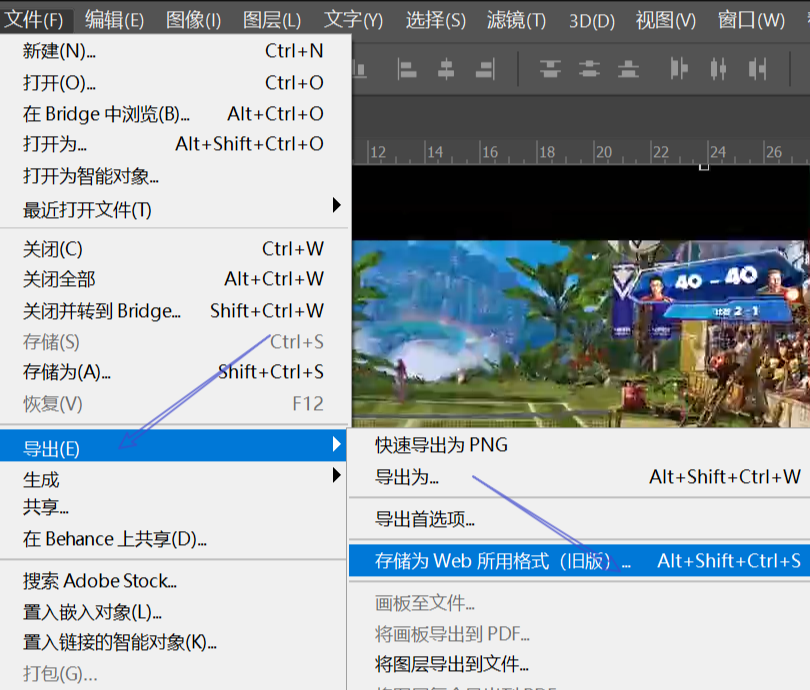Click the distribute left edges icon
This screenshot has height=690, width=810.
click(680, 69)
